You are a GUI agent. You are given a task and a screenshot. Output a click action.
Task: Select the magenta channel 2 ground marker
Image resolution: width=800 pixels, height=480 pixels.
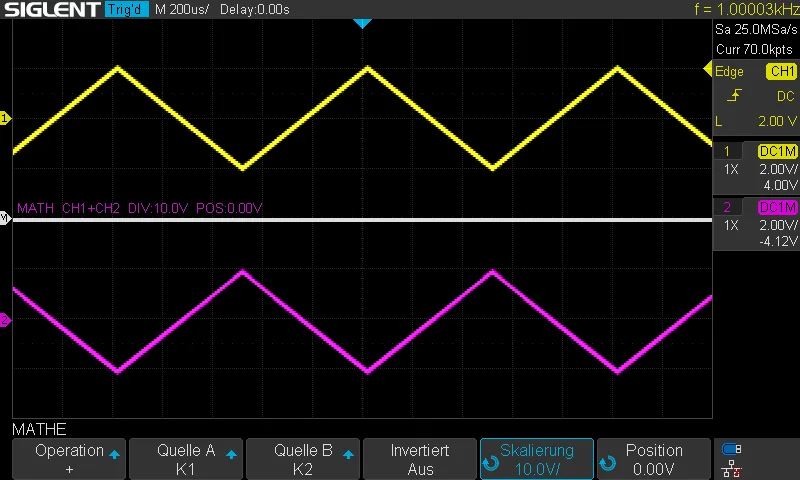pos(5,320)
